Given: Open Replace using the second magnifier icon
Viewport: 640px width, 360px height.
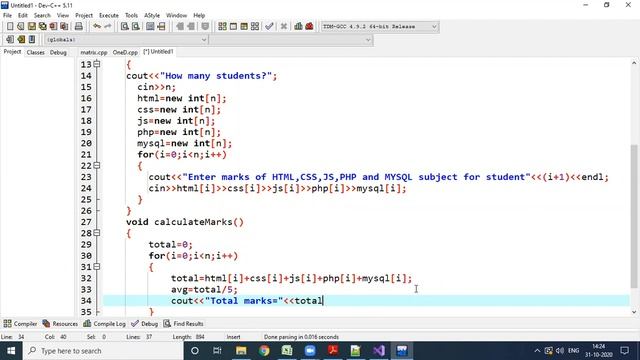Looking at the screenshot, I should click(x=136, y=27).
